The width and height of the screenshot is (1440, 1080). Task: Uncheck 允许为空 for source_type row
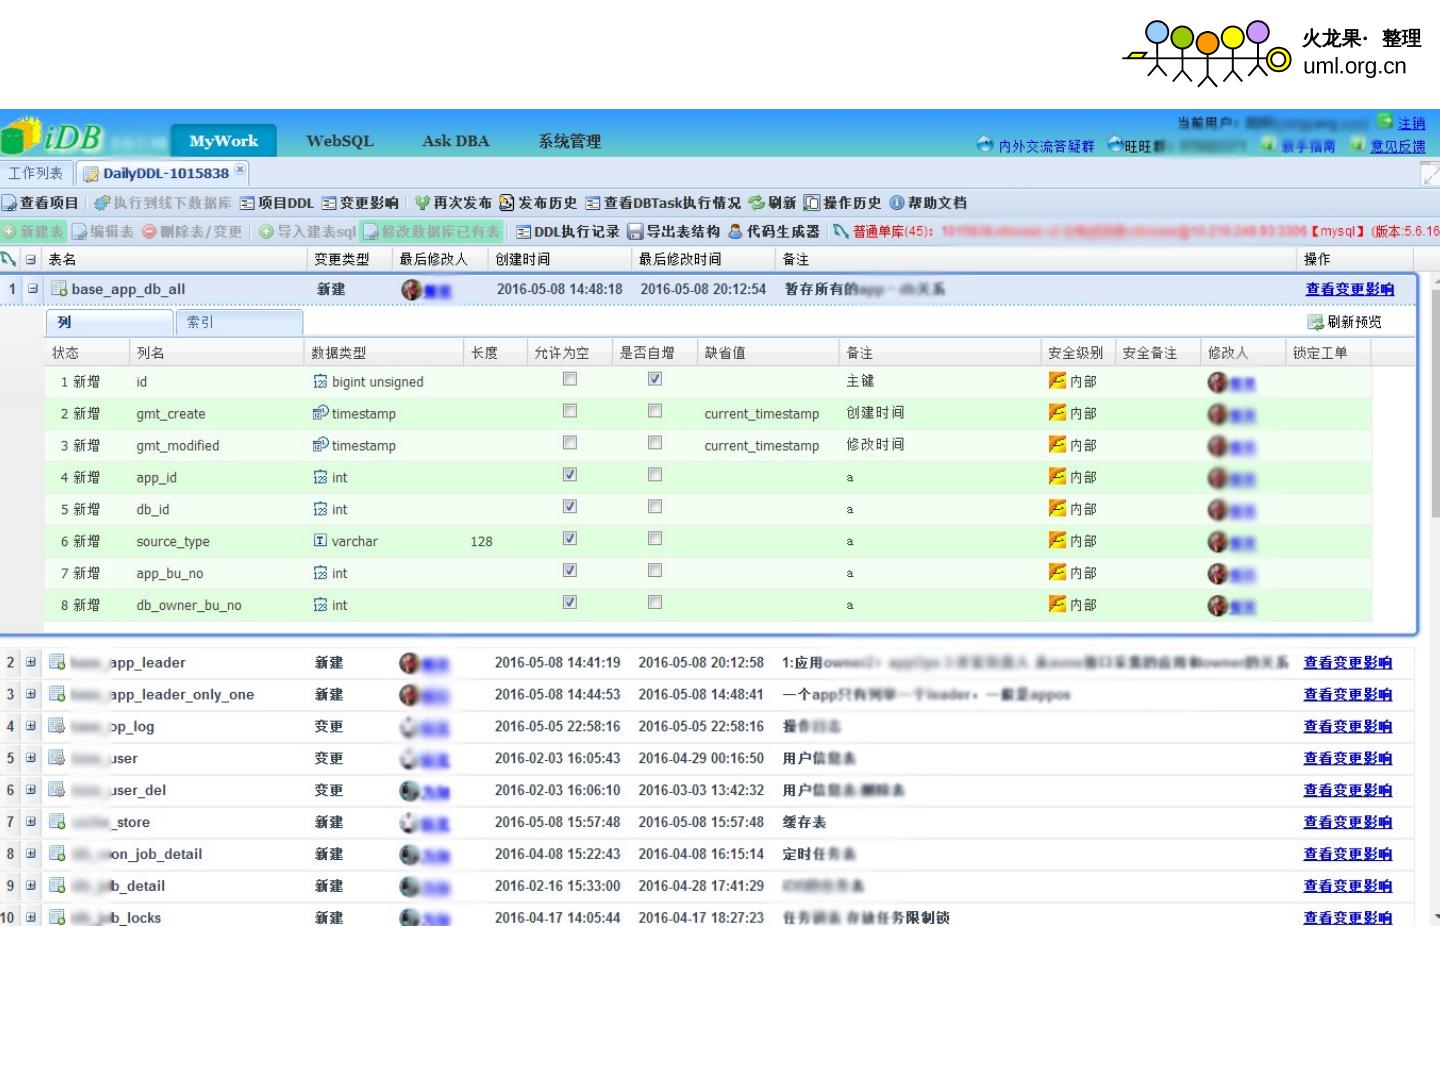tap(570, 539)
